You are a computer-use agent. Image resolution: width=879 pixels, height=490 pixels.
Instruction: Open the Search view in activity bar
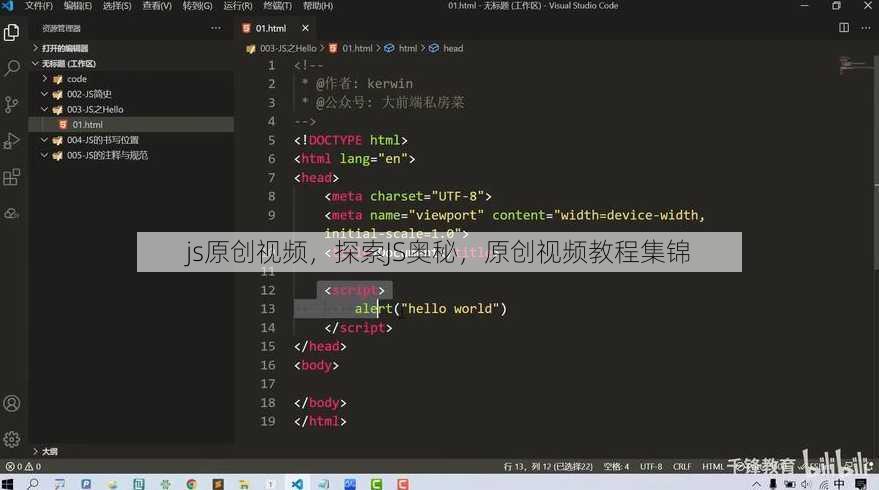(x=12, y=68)
